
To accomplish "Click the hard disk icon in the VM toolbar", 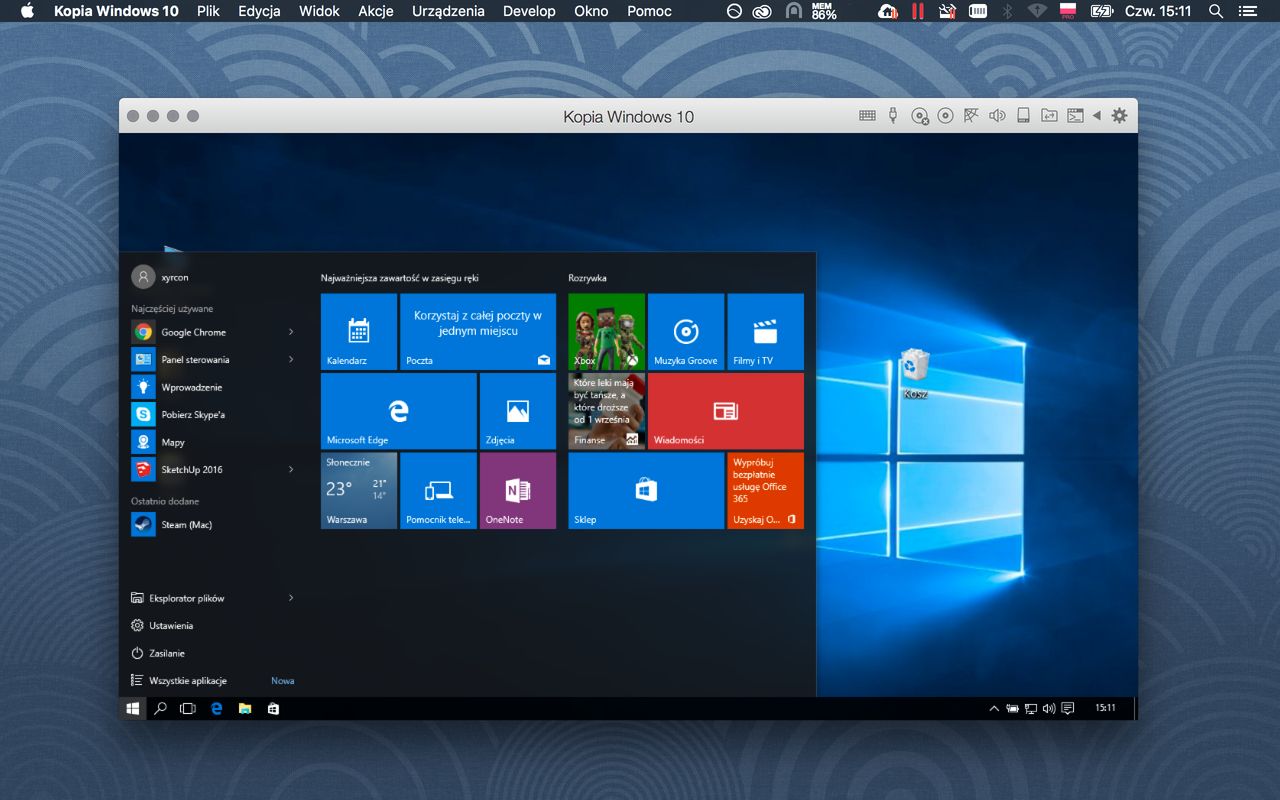I will click(1023, 116).
